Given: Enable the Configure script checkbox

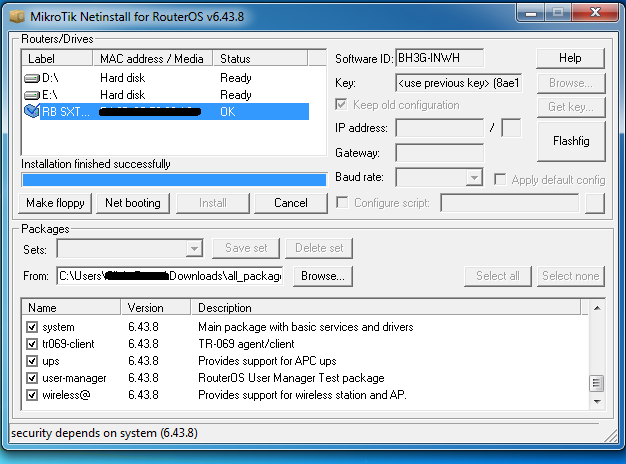Looking at the screenshot, I should [342, 202].
